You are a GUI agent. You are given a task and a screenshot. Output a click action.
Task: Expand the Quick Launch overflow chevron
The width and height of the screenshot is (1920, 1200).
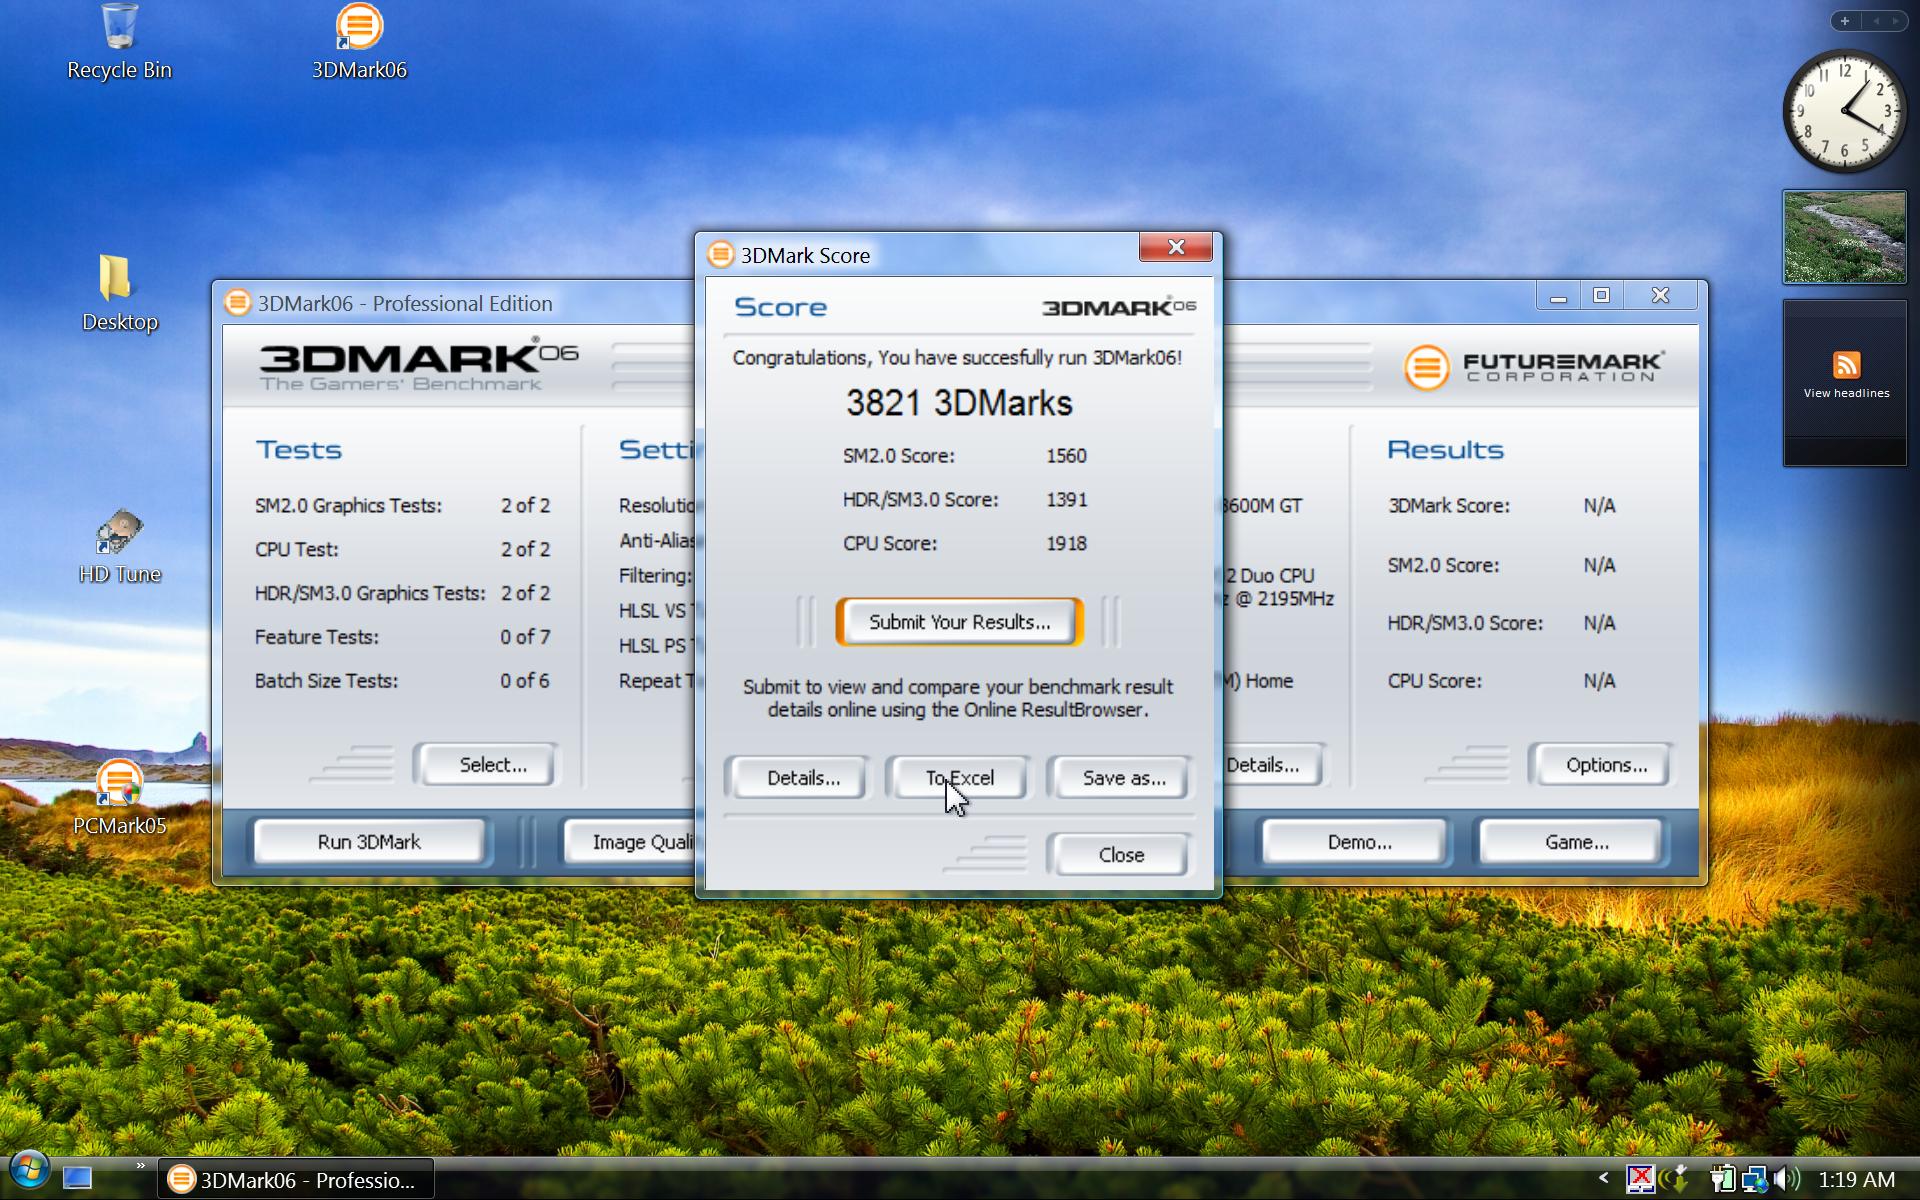pos(140,1166)
